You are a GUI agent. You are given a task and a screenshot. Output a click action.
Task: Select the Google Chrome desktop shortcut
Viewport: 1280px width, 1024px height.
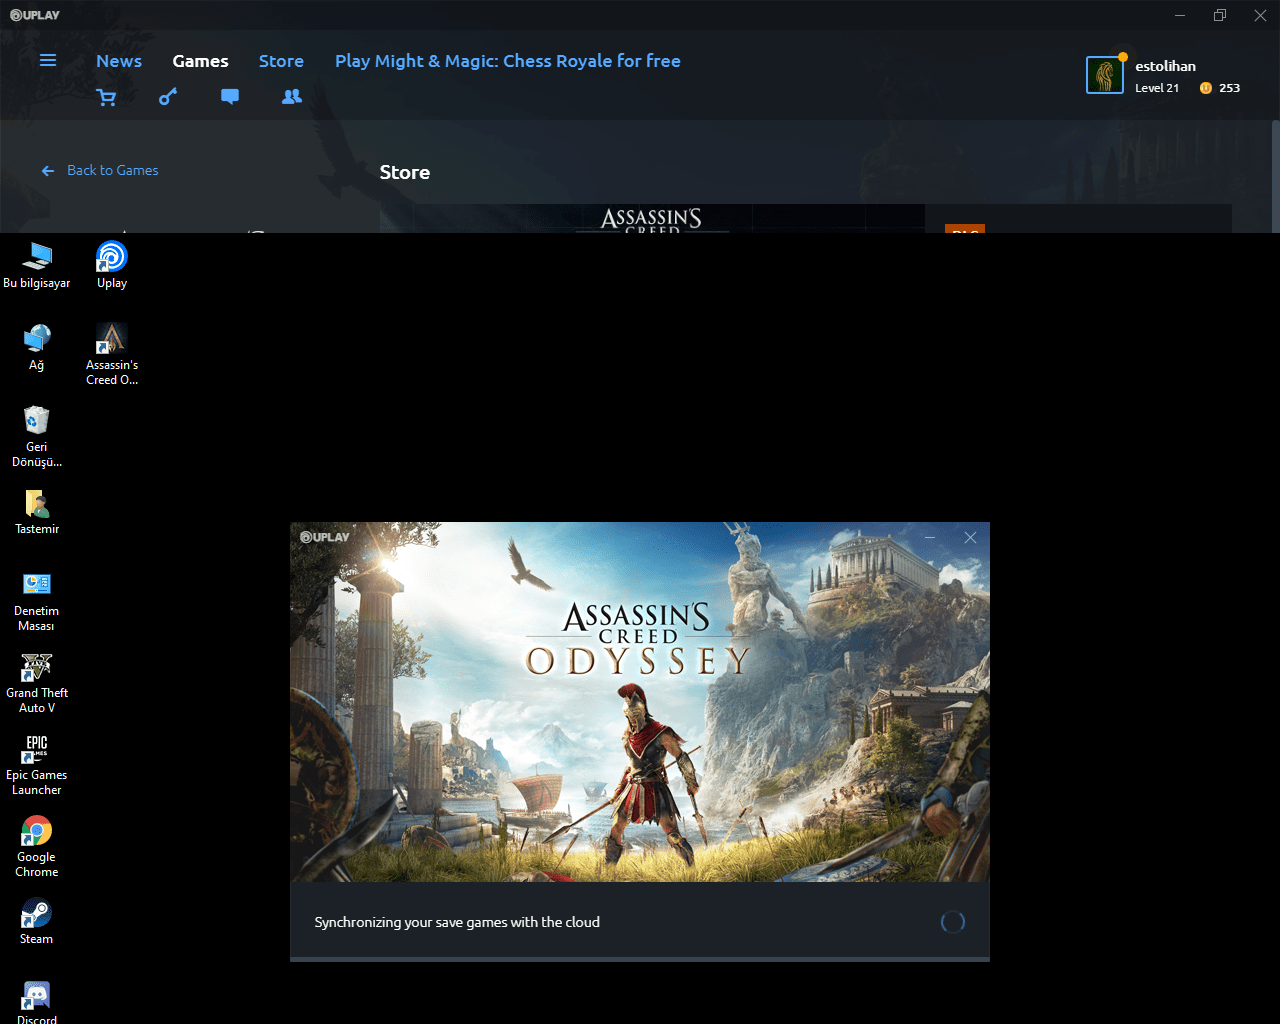point(37,847)
